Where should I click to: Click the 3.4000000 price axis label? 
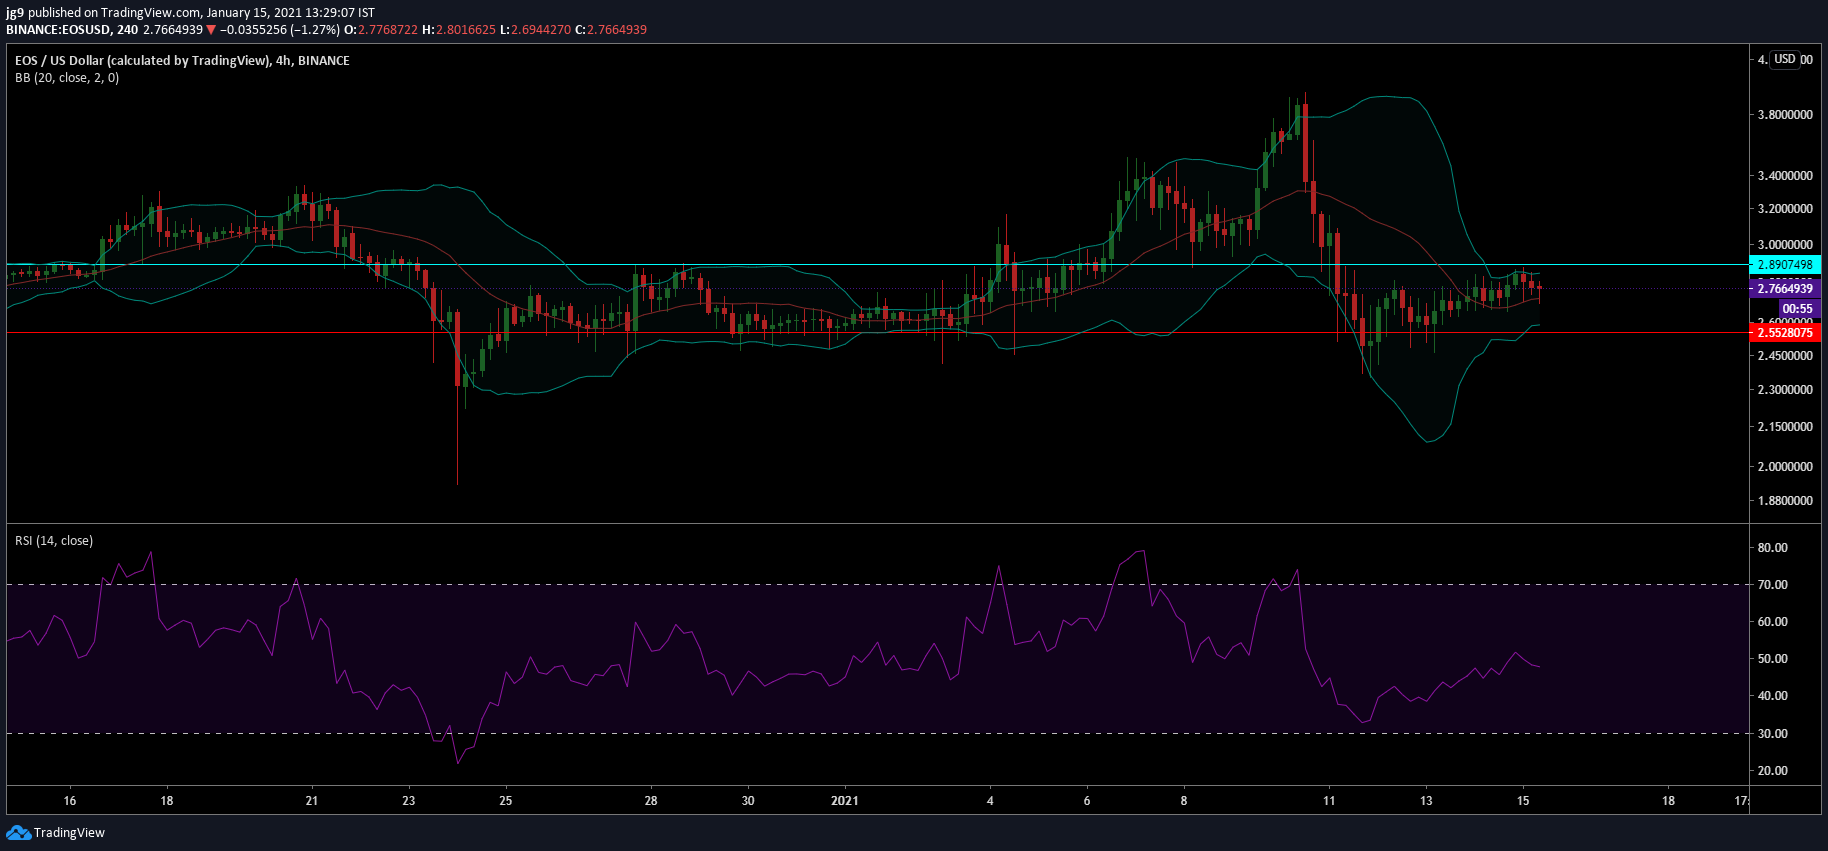pyautogui.click(x=1785, y=176)
